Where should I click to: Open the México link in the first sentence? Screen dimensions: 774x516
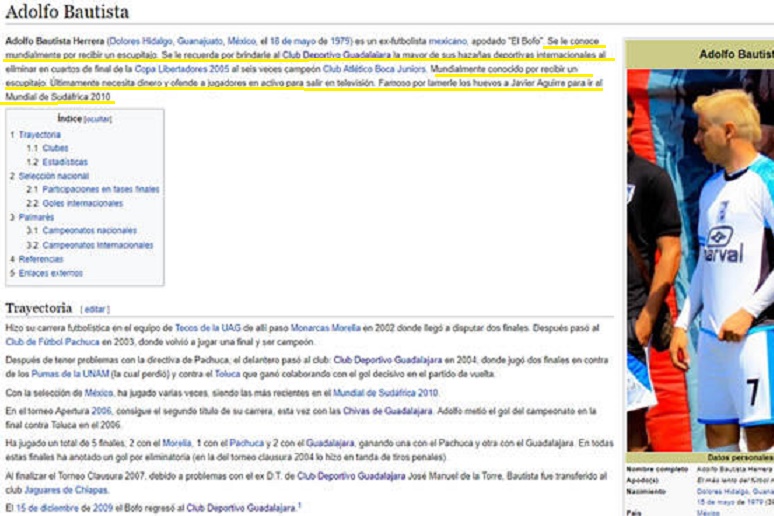coord(241,41)
